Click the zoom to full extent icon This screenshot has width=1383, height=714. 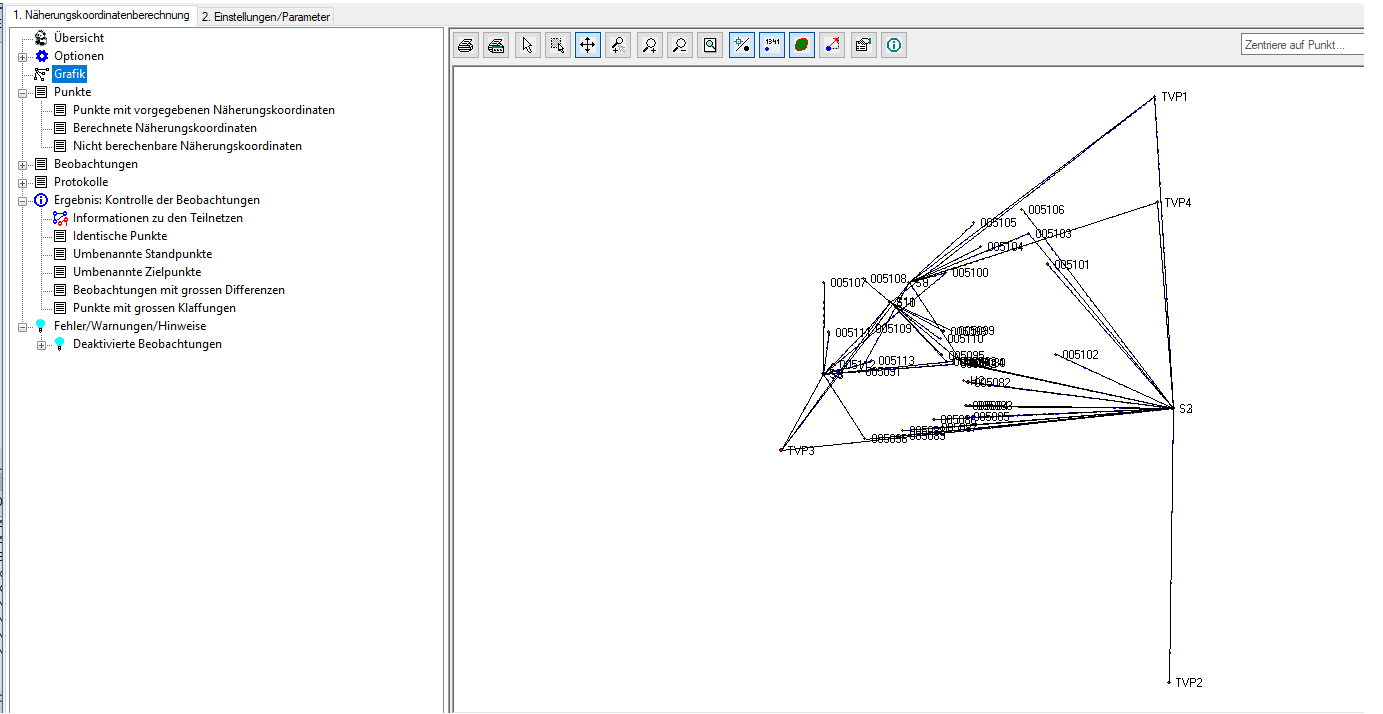(710, 45)
